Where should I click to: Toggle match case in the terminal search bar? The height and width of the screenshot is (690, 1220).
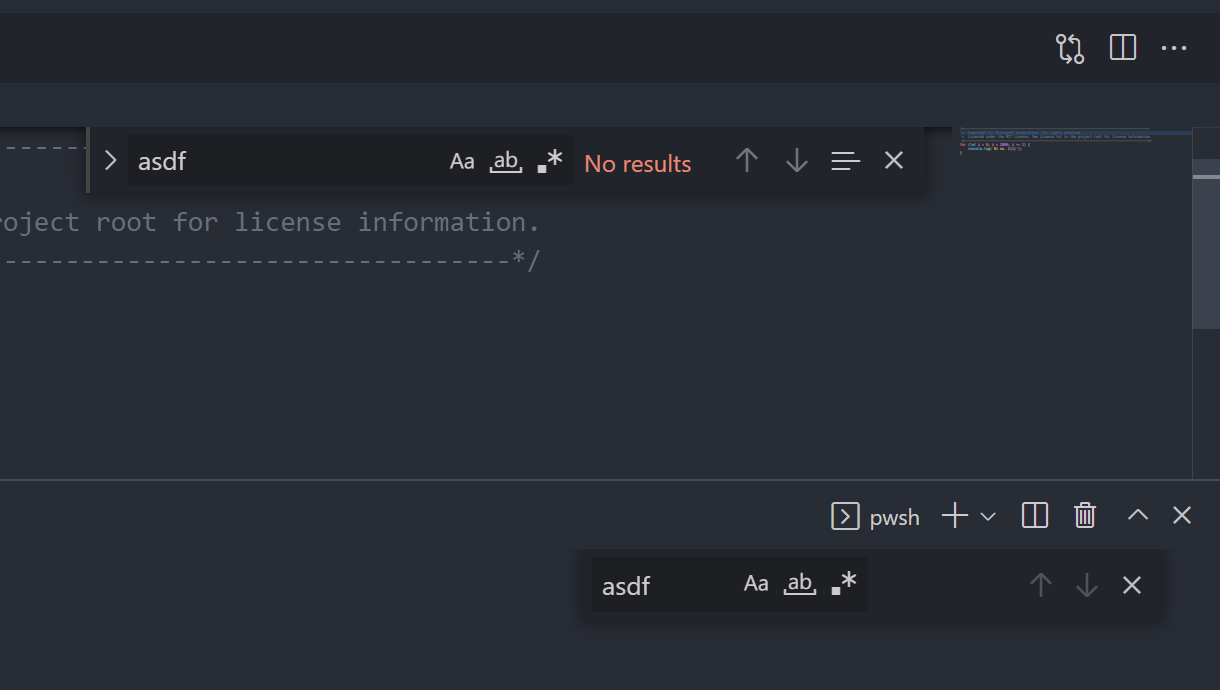pyautogui.click(x=756, y=583)
